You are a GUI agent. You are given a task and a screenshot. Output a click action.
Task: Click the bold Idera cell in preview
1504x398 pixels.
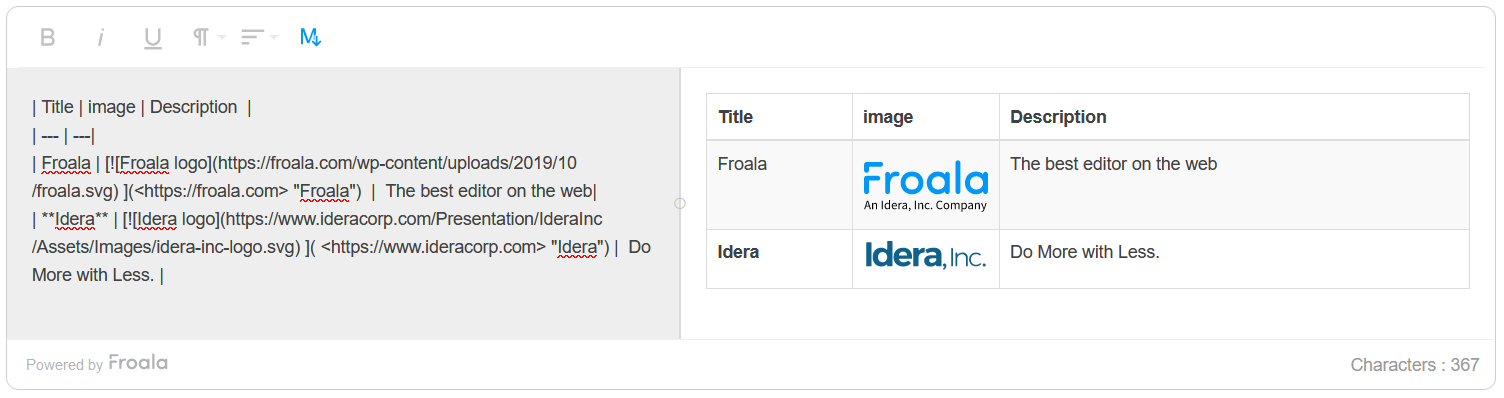pyautogui.click(x=779, y=259)
